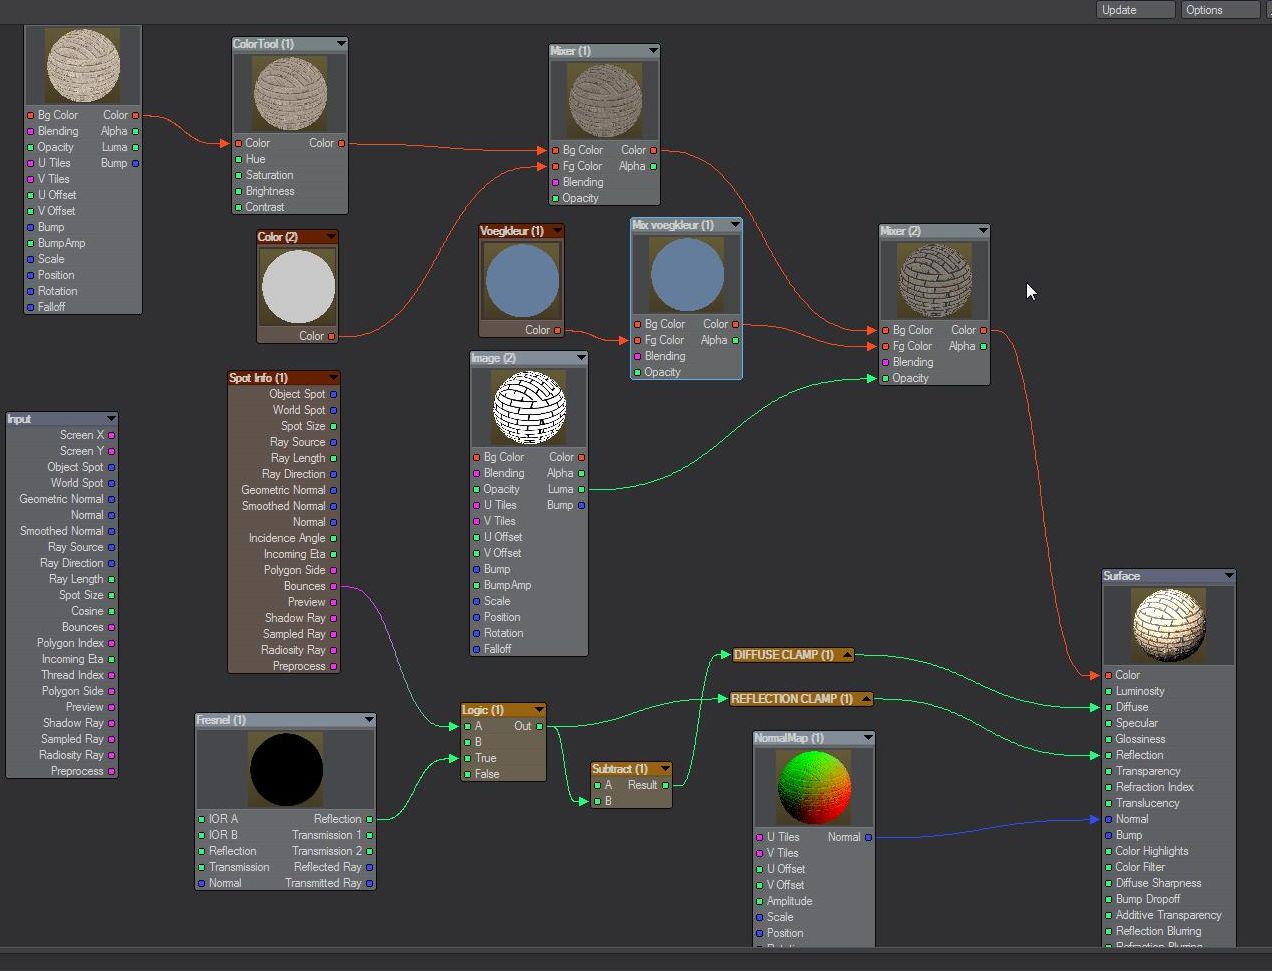The width and height of the screenshot is (1272, 971).
Task: Click the white Color (2) preview swatch
Action: [298, 286]
